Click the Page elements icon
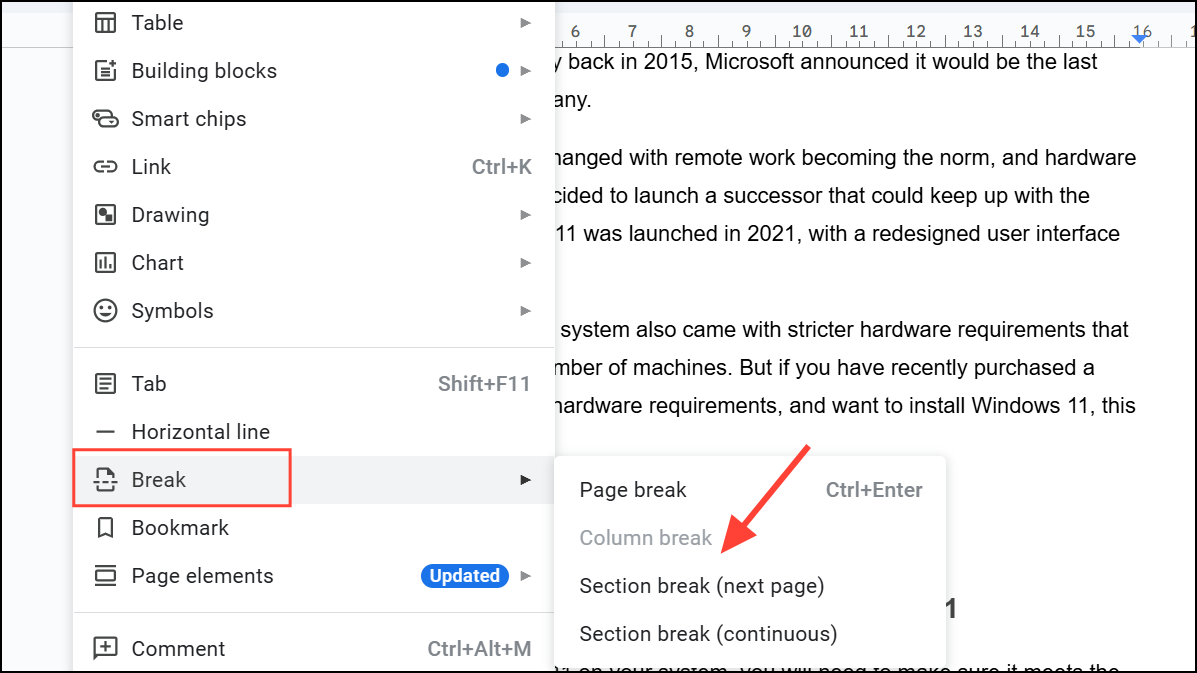 pyautogui.click(x=105, y=576)
